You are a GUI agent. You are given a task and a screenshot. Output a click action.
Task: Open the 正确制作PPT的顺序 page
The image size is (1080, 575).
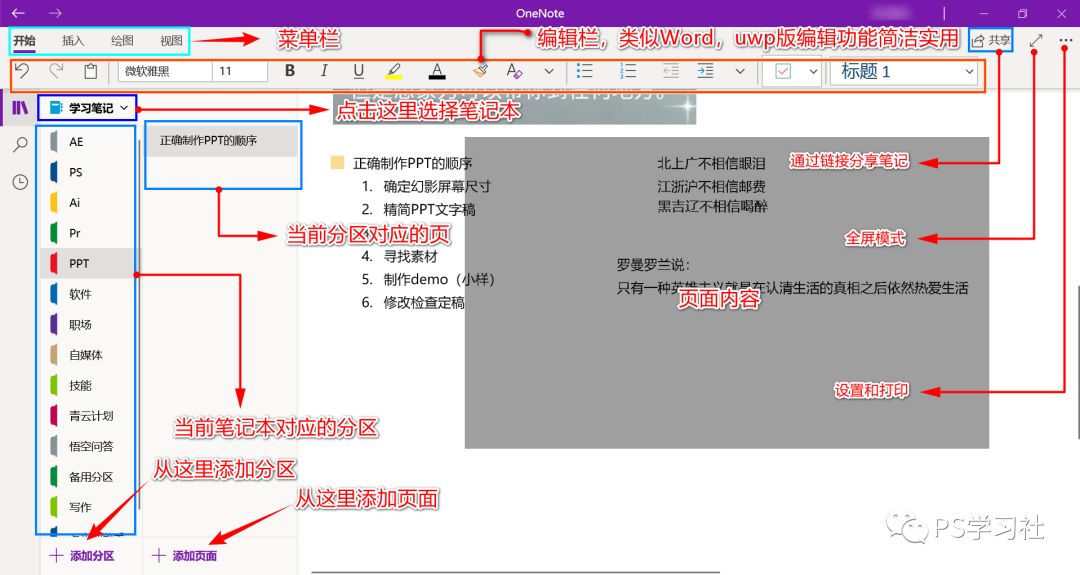[x=222, y=140]
